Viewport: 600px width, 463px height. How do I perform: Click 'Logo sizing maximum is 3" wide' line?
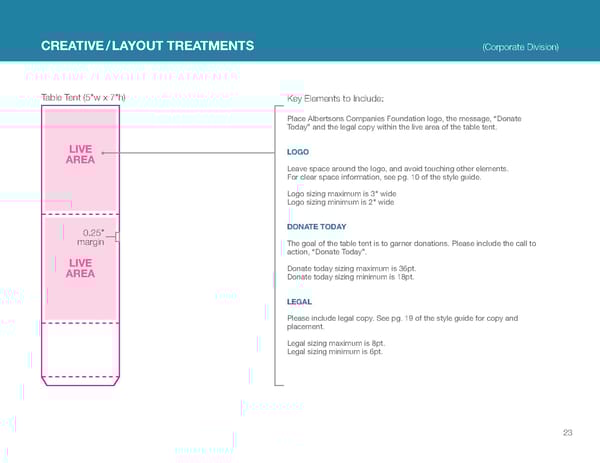pos(340,194)
